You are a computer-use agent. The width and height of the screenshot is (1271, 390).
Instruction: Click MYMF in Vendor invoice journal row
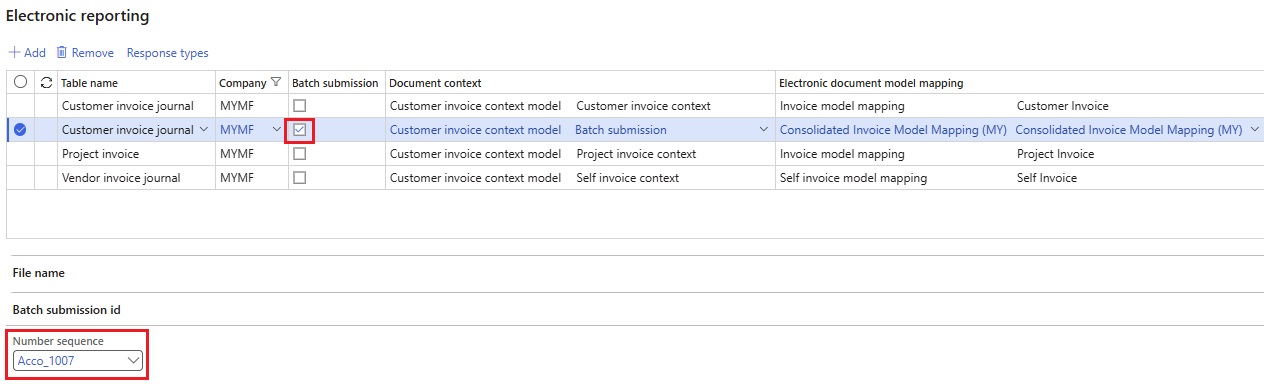(x=237, y=178)
